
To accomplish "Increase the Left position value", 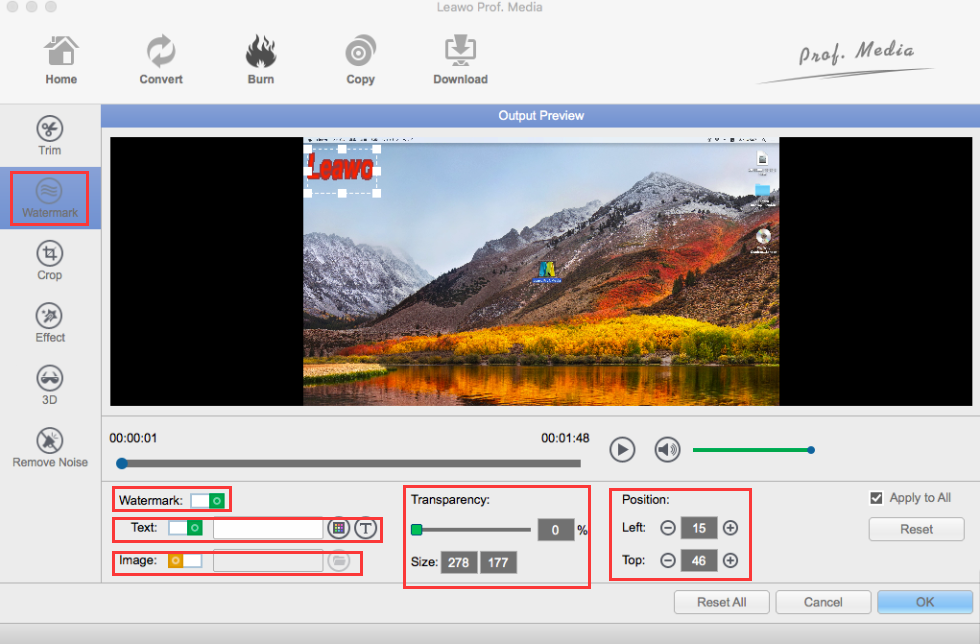I will point(730,528).
